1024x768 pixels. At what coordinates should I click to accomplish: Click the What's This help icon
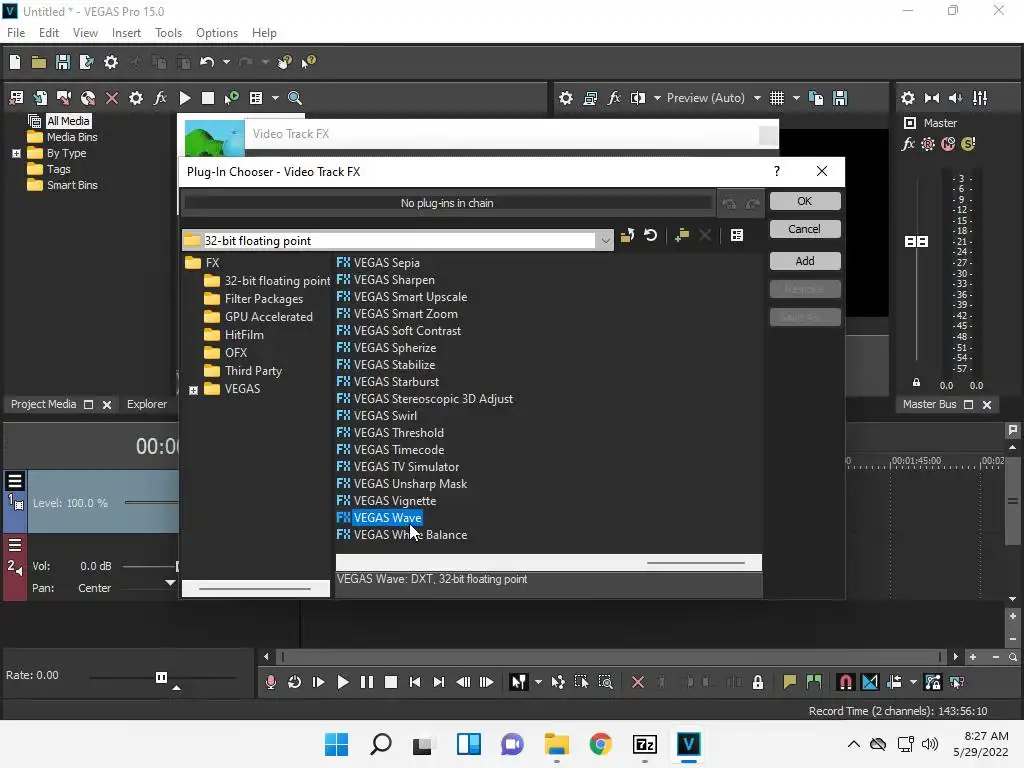[308, 62]
